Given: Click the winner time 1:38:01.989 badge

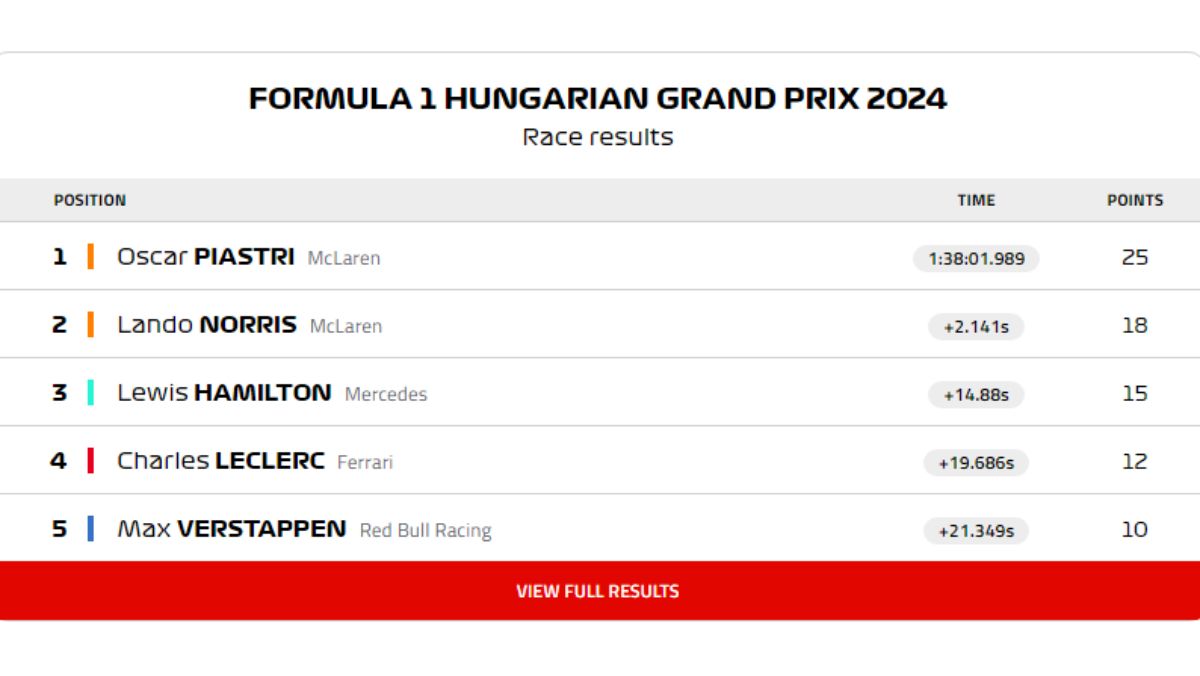Looking at the screenshot, I should (x=976, y=259).
